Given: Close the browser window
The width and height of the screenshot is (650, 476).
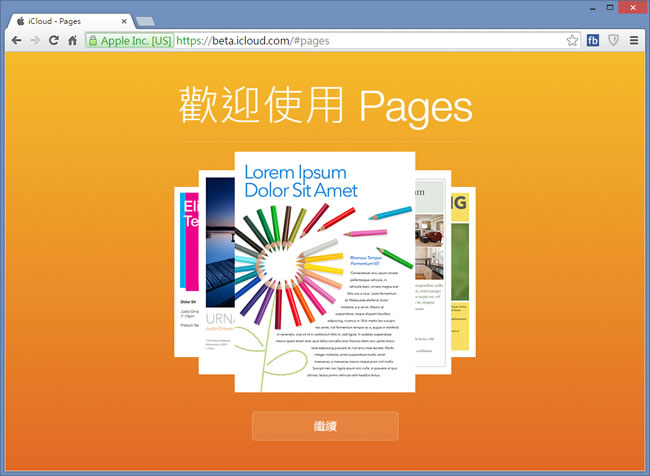Looking at the screenshot, I should [633, 7].
